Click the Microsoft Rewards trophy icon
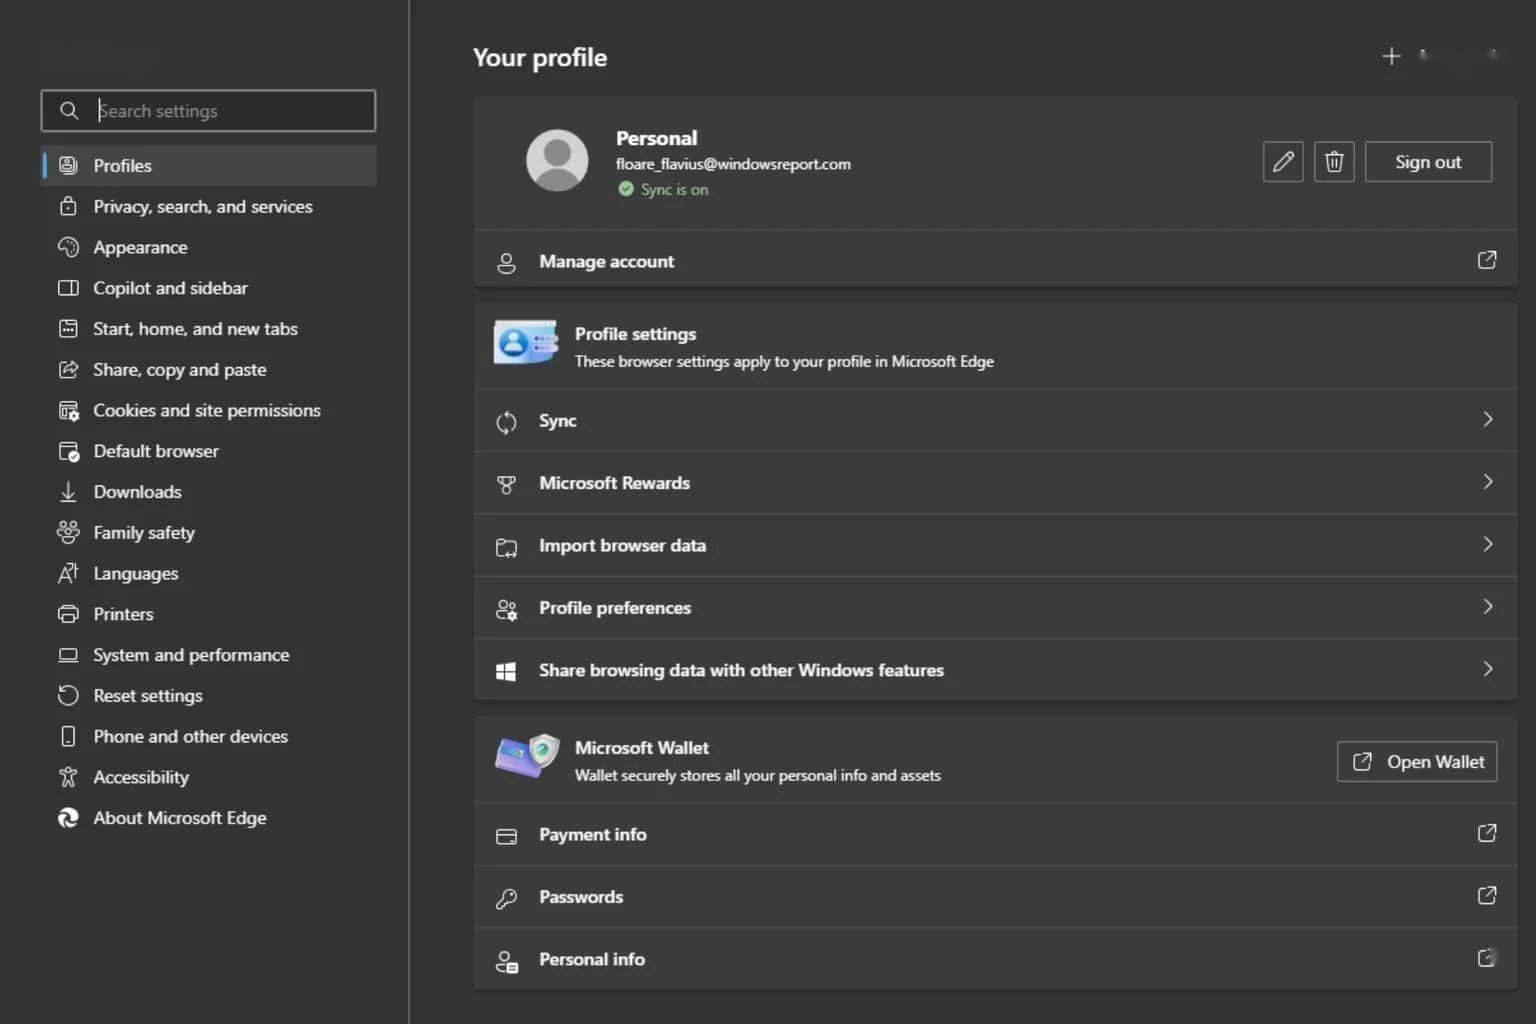1536x1024 pixels. pos(506,484)
